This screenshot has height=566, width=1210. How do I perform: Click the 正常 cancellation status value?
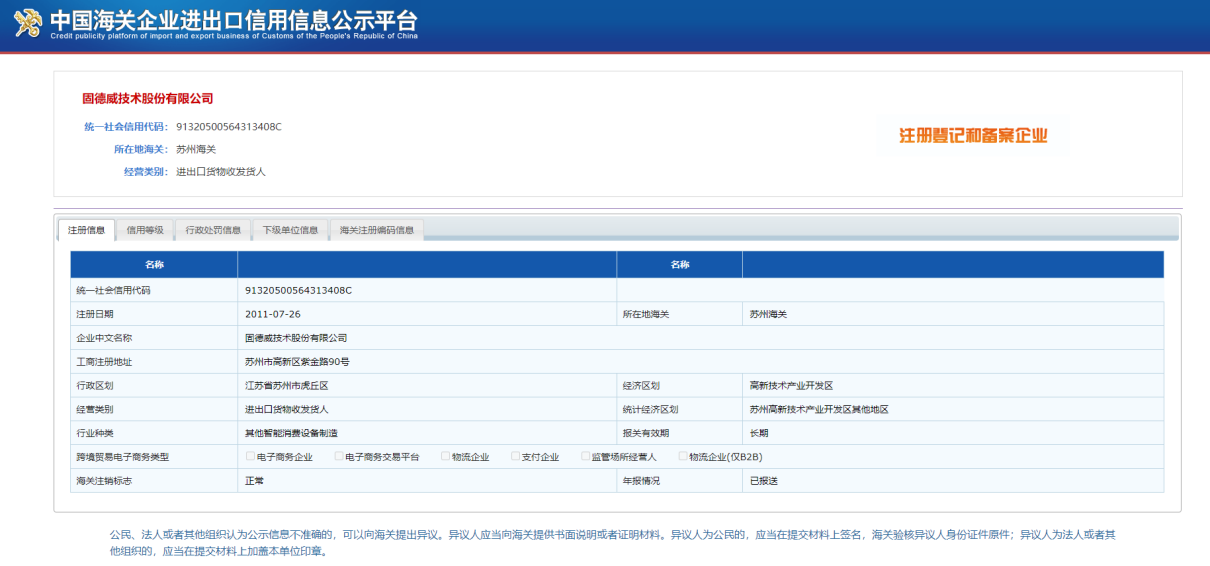[x=254, y=481]
